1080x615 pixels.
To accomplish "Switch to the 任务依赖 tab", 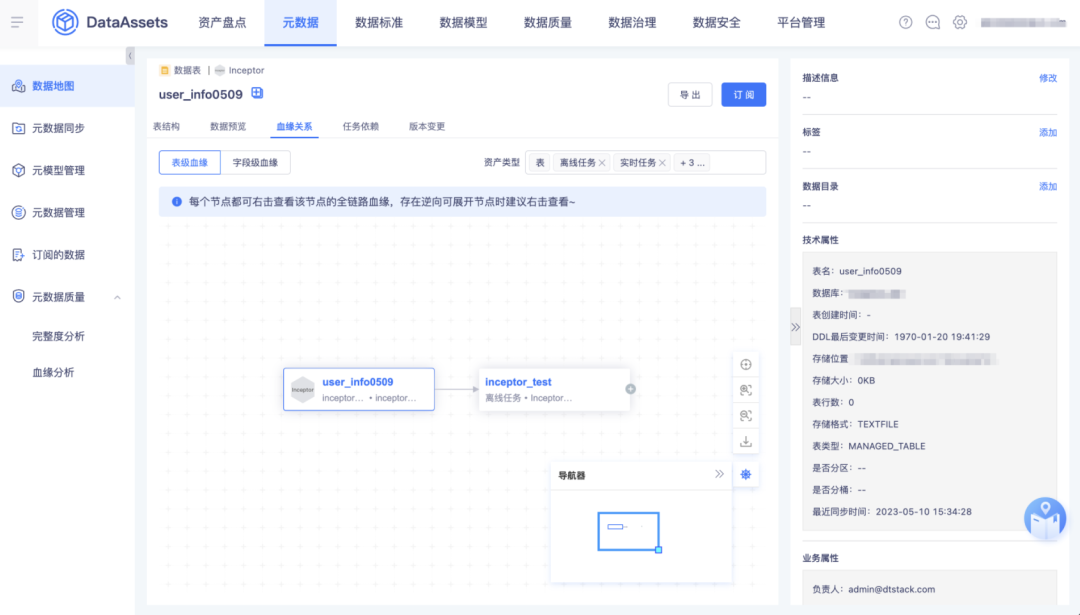I will pos(360,127).
